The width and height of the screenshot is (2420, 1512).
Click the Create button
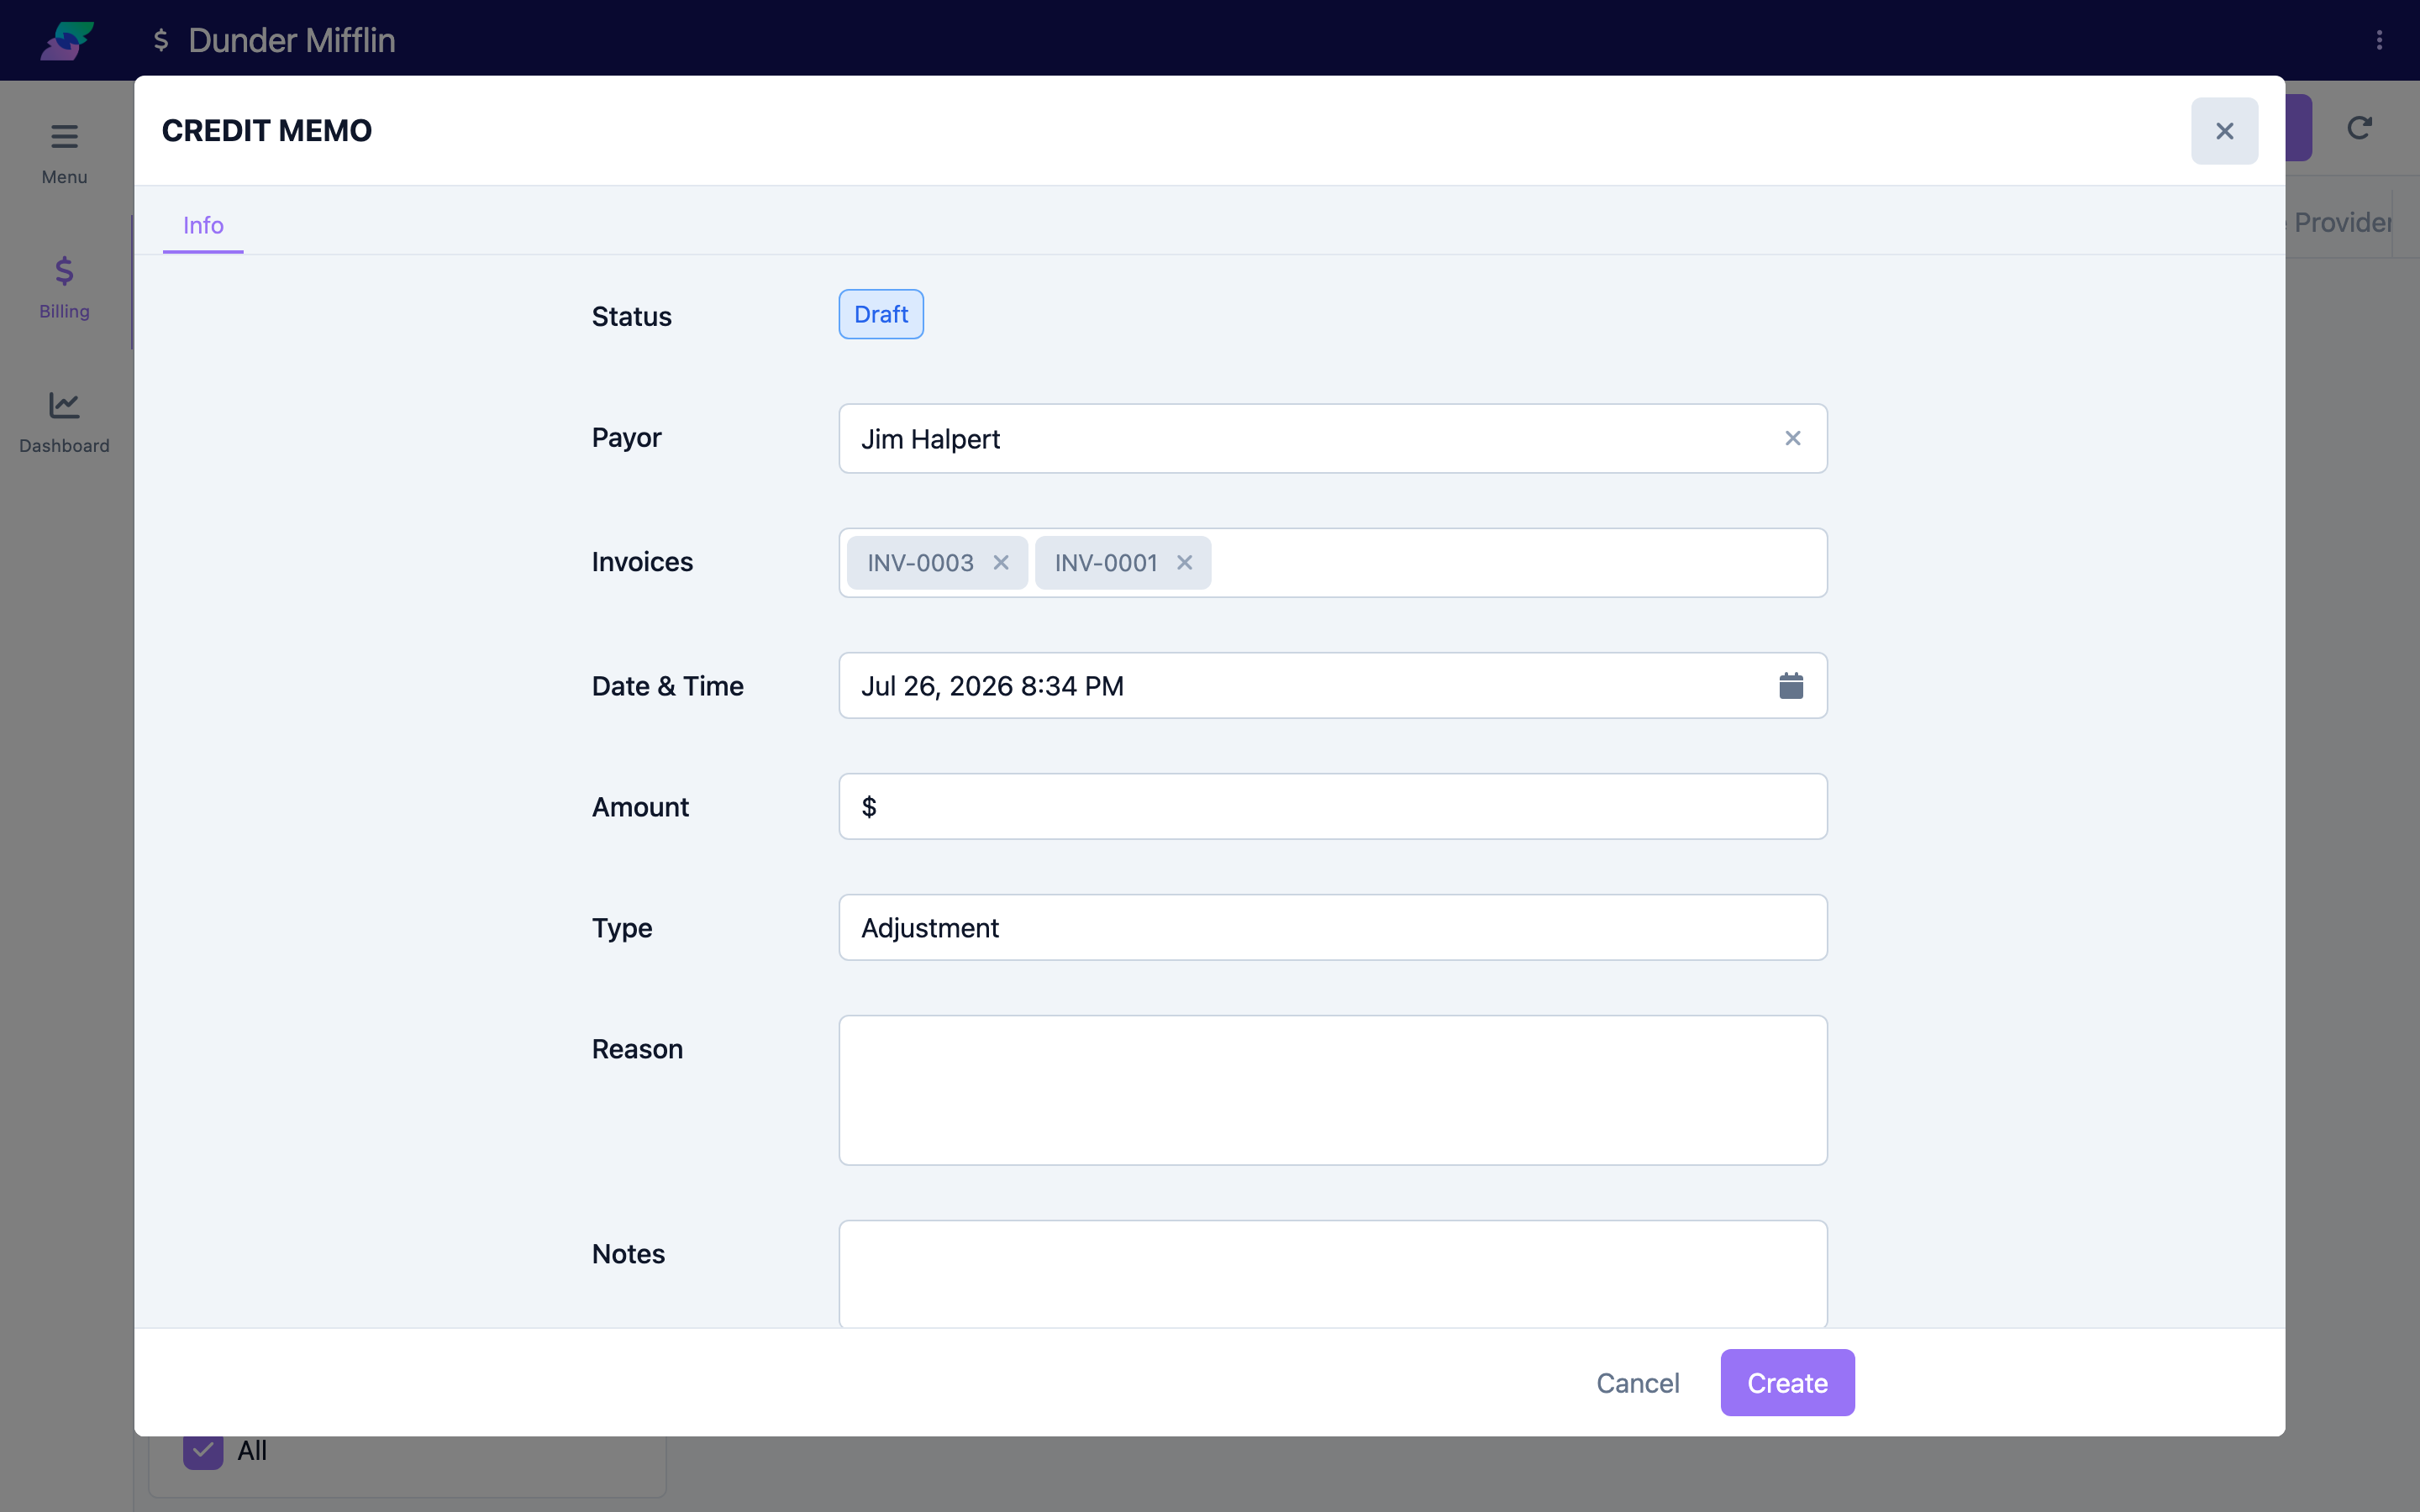1787,1383
